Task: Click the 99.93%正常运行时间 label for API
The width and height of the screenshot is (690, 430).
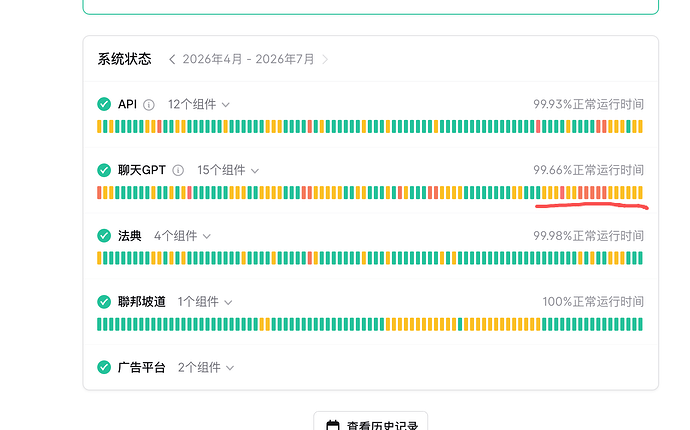Action: coord(588,104)
